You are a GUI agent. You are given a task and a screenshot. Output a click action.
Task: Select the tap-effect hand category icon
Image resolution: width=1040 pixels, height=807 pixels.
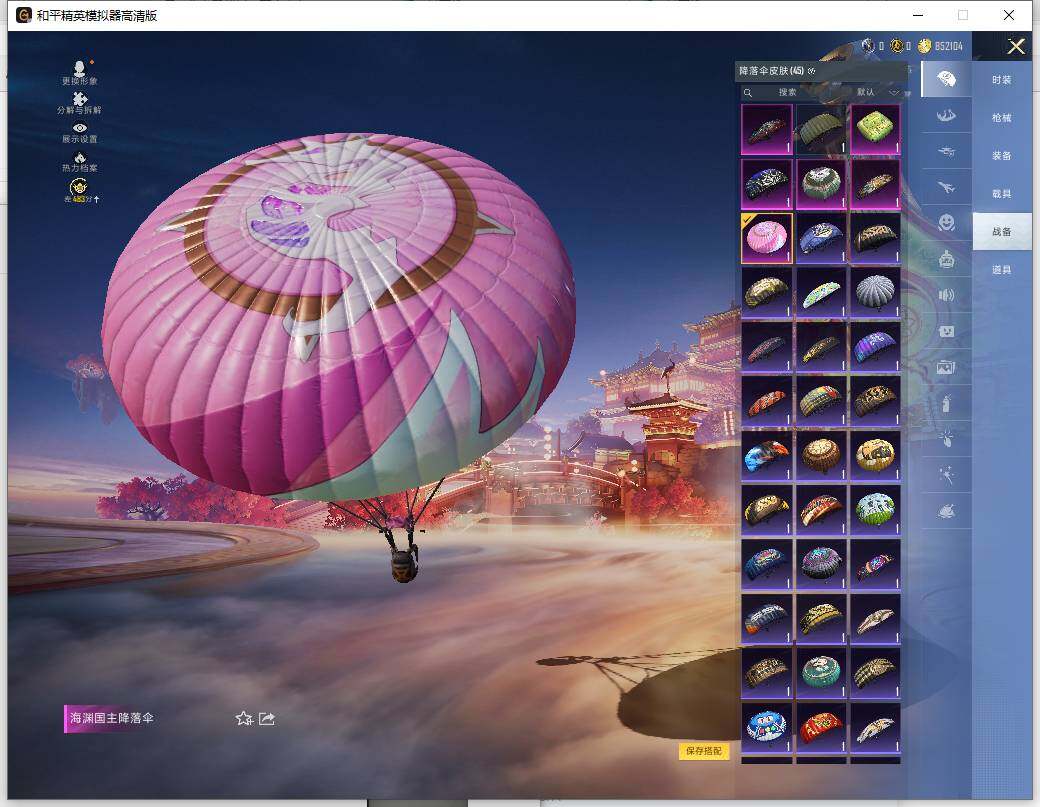pos(946,438)
